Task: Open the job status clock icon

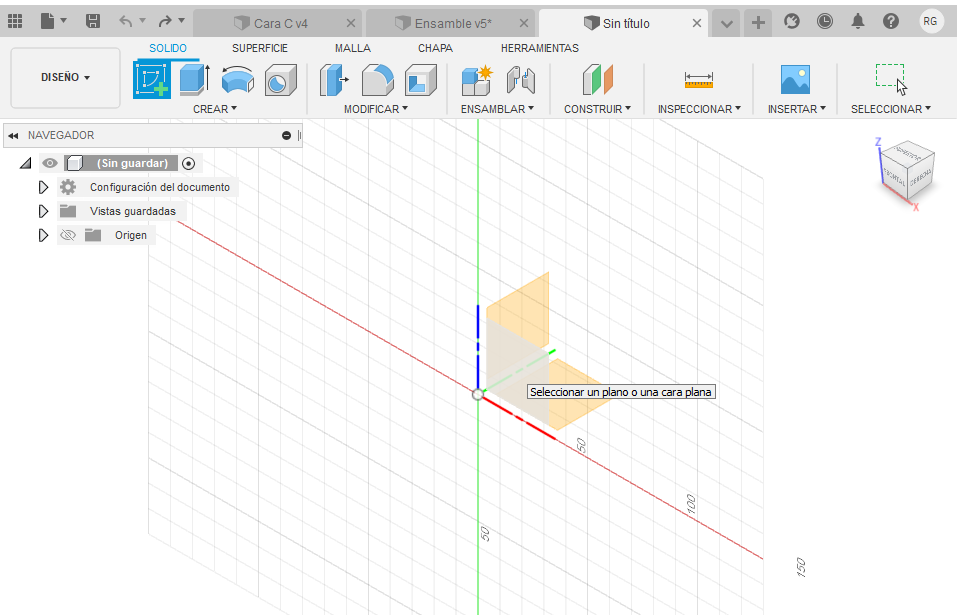Action: coord(825,22)
